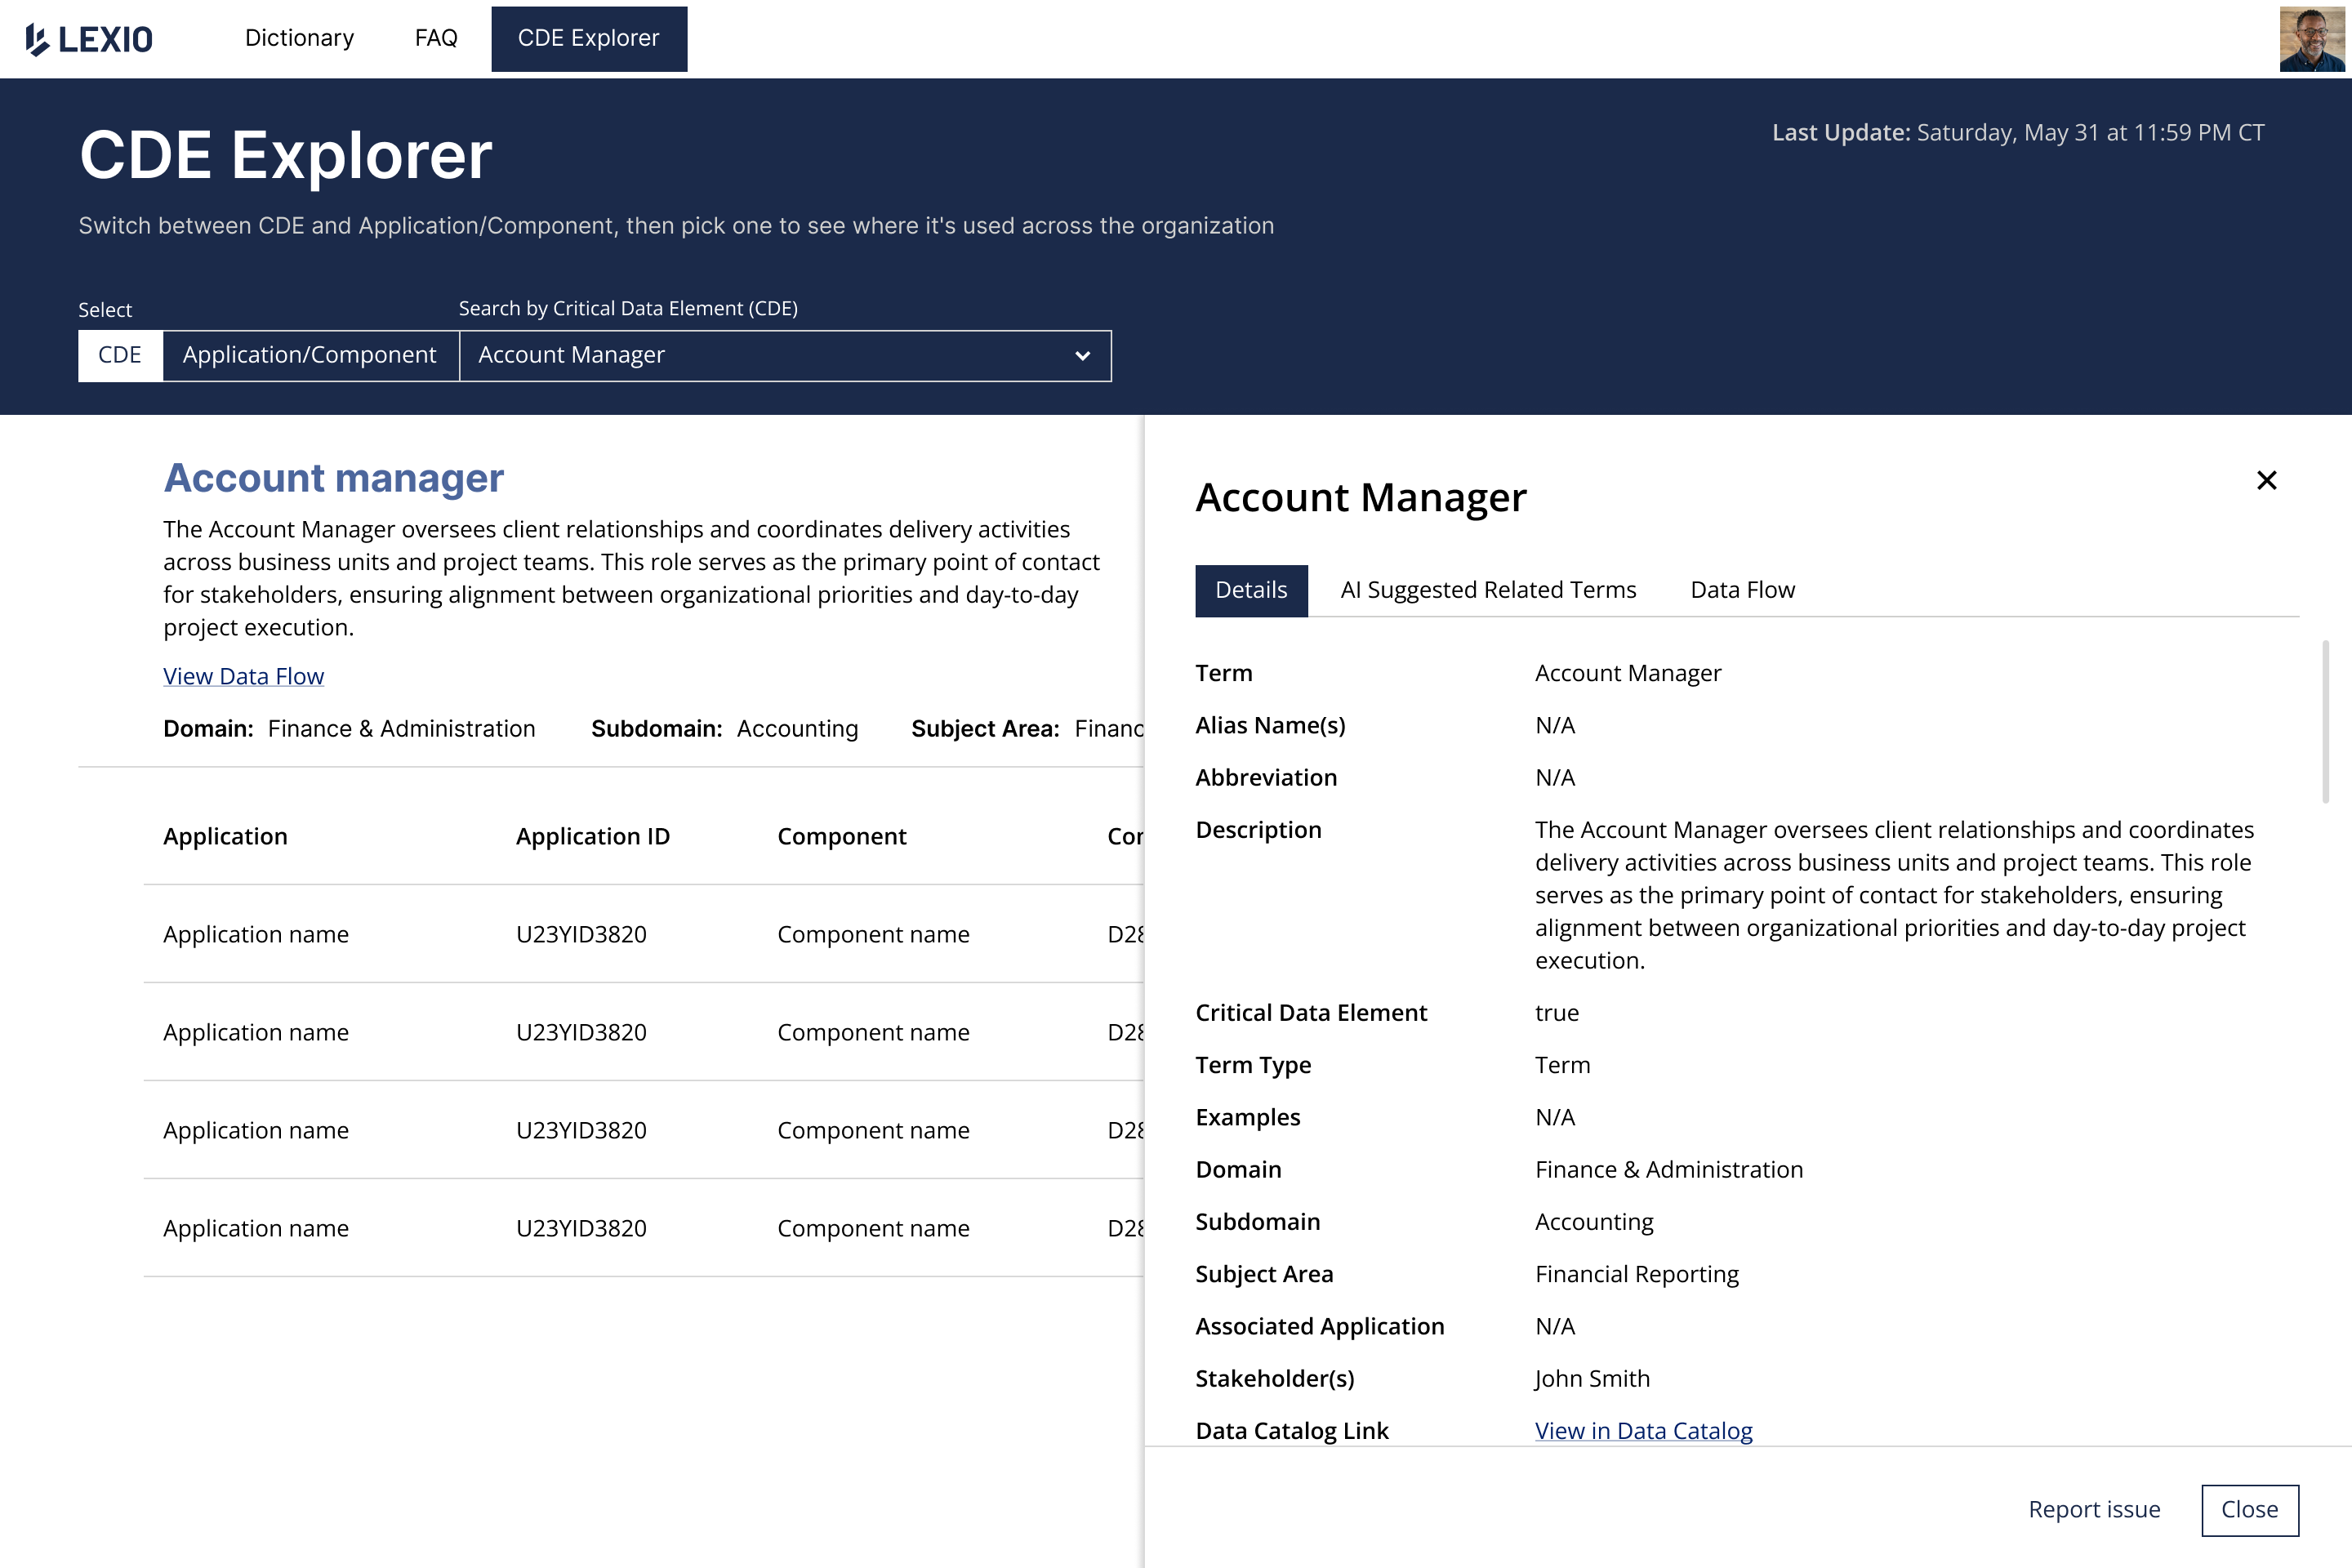Click the Report issue link
The image size is (2352, 1568).
[x=2094, y=1509]
